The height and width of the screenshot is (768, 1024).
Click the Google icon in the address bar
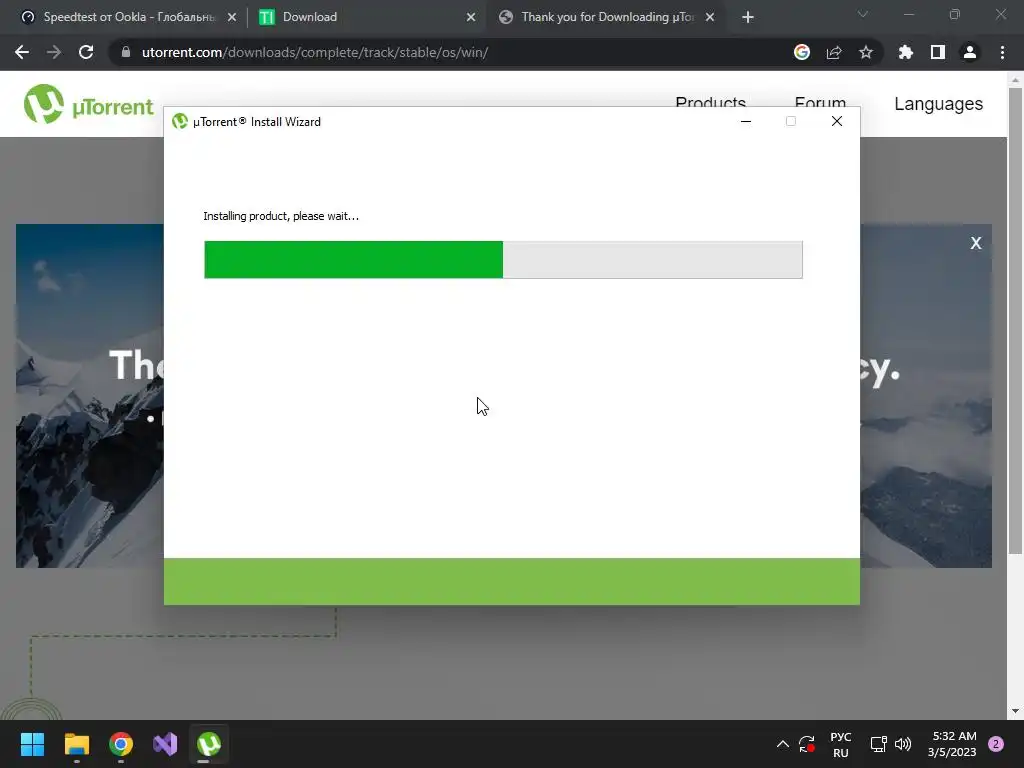tap(802, 52)
